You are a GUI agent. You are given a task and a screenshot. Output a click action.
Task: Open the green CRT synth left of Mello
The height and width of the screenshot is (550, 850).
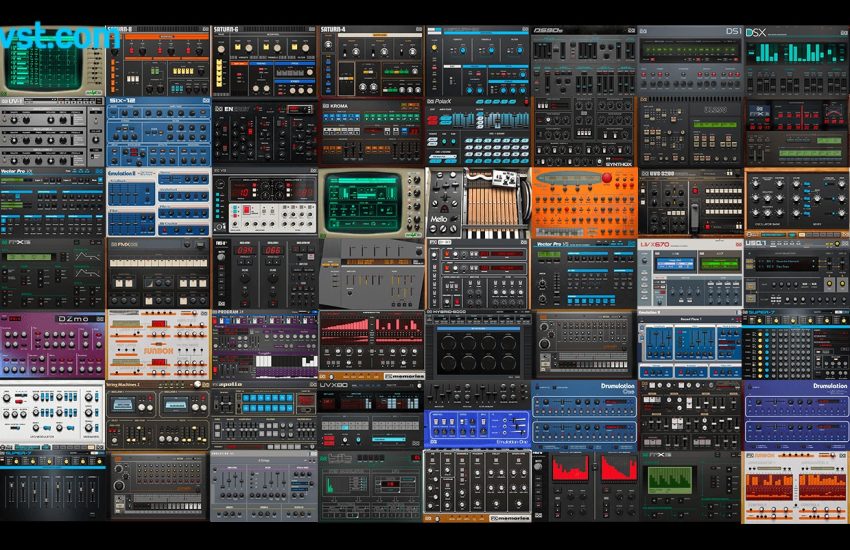[371, 203]
